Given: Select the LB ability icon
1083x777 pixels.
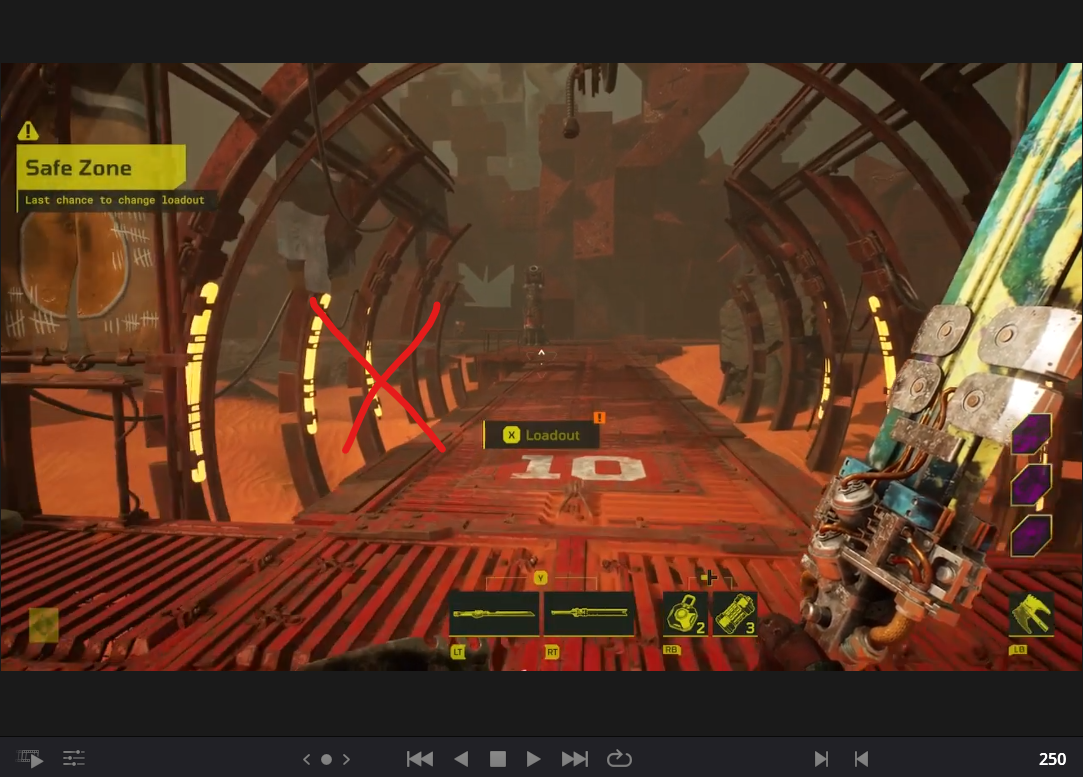Looking at the screenshot, I should coord(1031,614).
